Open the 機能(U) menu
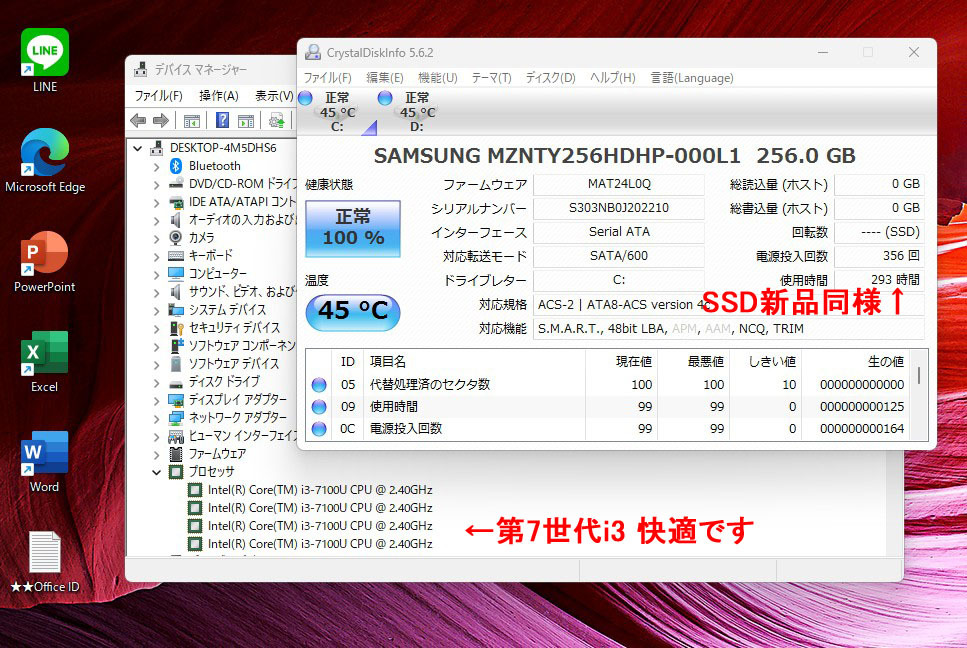Image resolution: width=967 pixels, height=648 pixels. [438, 78]
